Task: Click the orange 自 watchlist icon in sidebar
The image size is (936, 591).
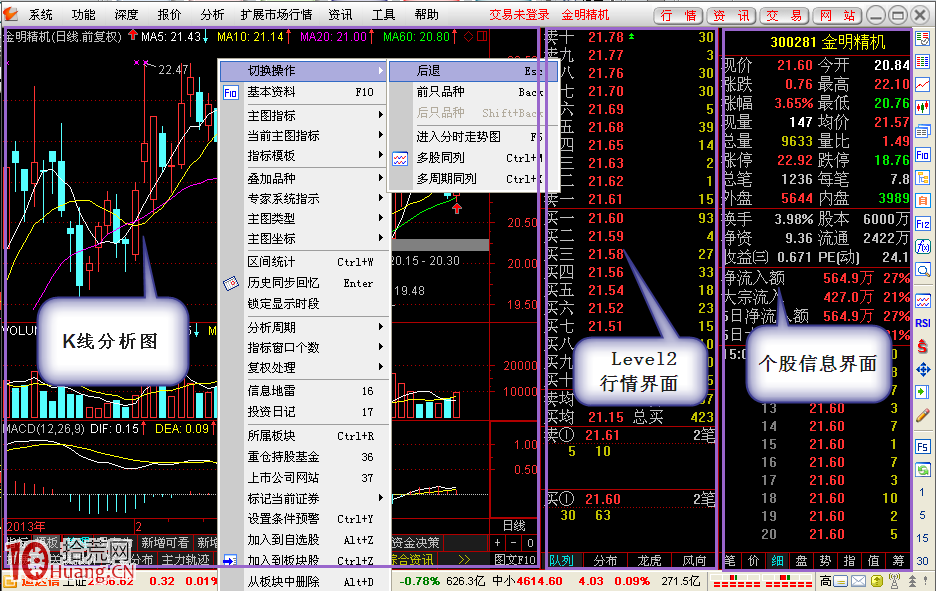Action: 923,201
